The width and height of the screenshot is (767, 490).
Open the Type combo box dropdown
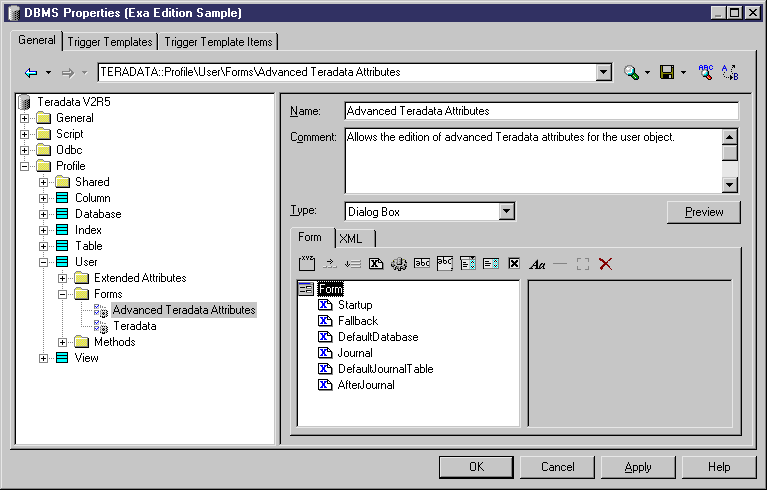[506, 212]
